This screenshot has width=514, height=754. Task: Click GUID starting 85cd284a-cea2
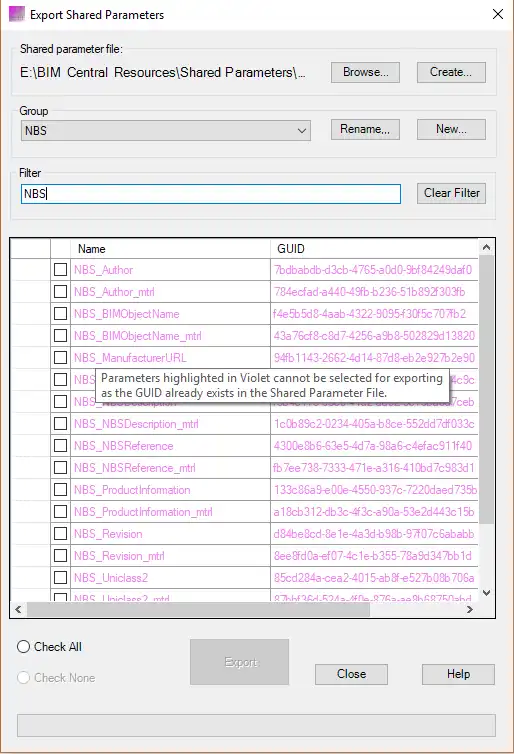374,578
